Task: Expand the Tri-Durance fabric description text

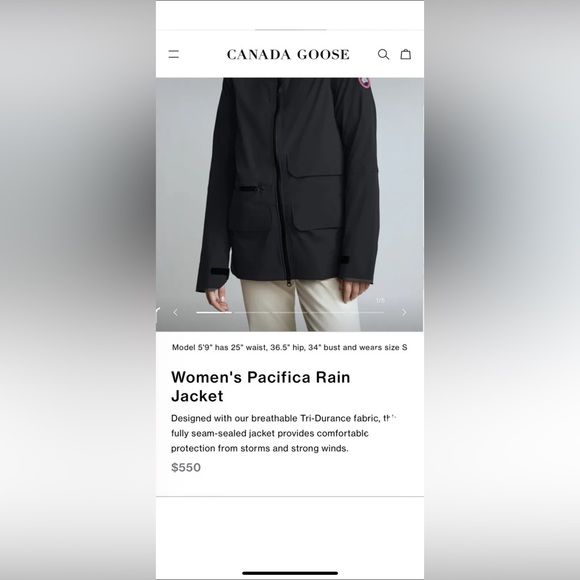Action: [283, 433]
